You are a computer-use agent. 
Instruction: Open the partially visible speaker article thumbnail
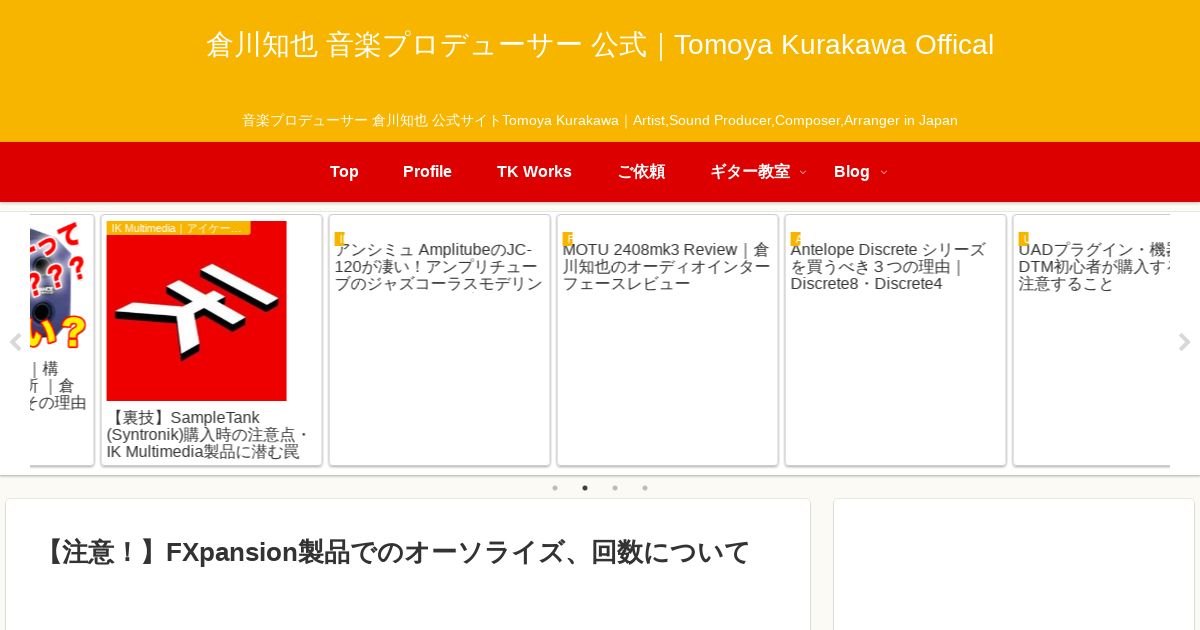58,285
